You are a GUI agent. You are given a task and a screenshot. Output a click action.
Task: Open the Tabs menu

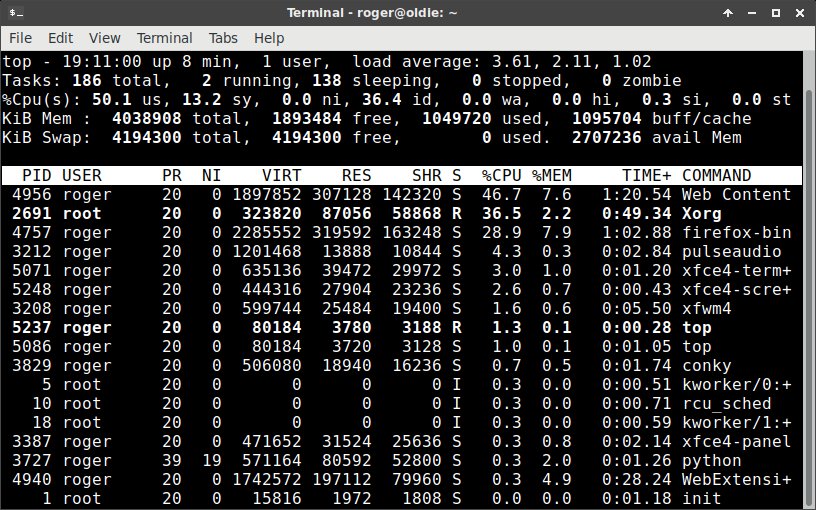(223, 38)
